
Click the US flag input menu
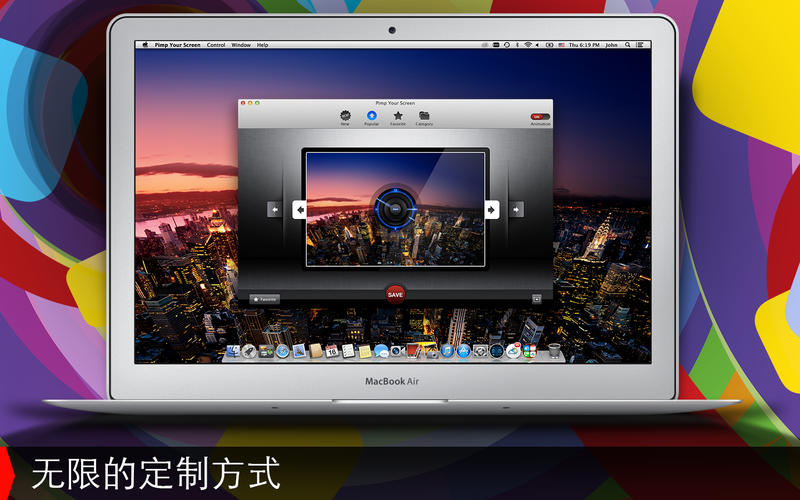[561, 45]
